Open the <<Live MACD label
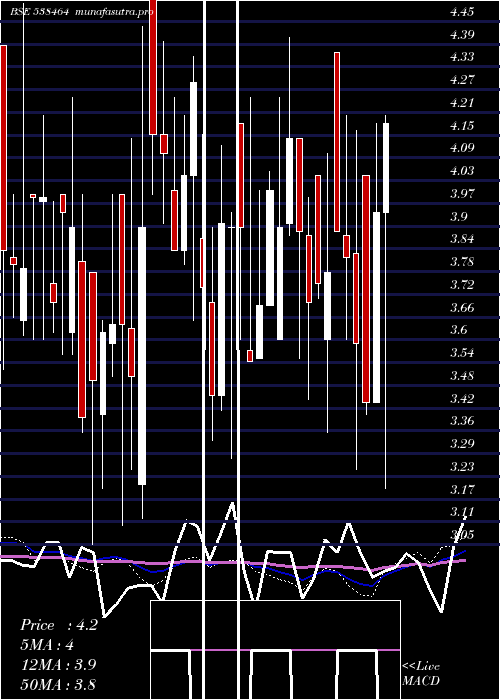This screenshot has width=500, height=700. coord(421,674)
